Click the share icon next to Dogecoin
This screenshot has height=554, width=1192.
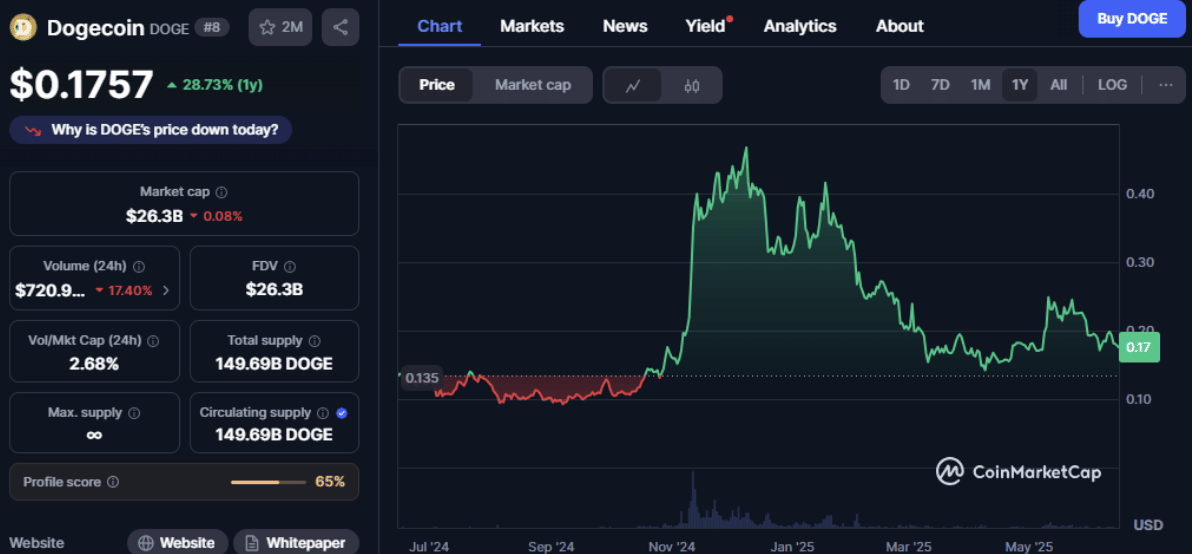[340, 27]
